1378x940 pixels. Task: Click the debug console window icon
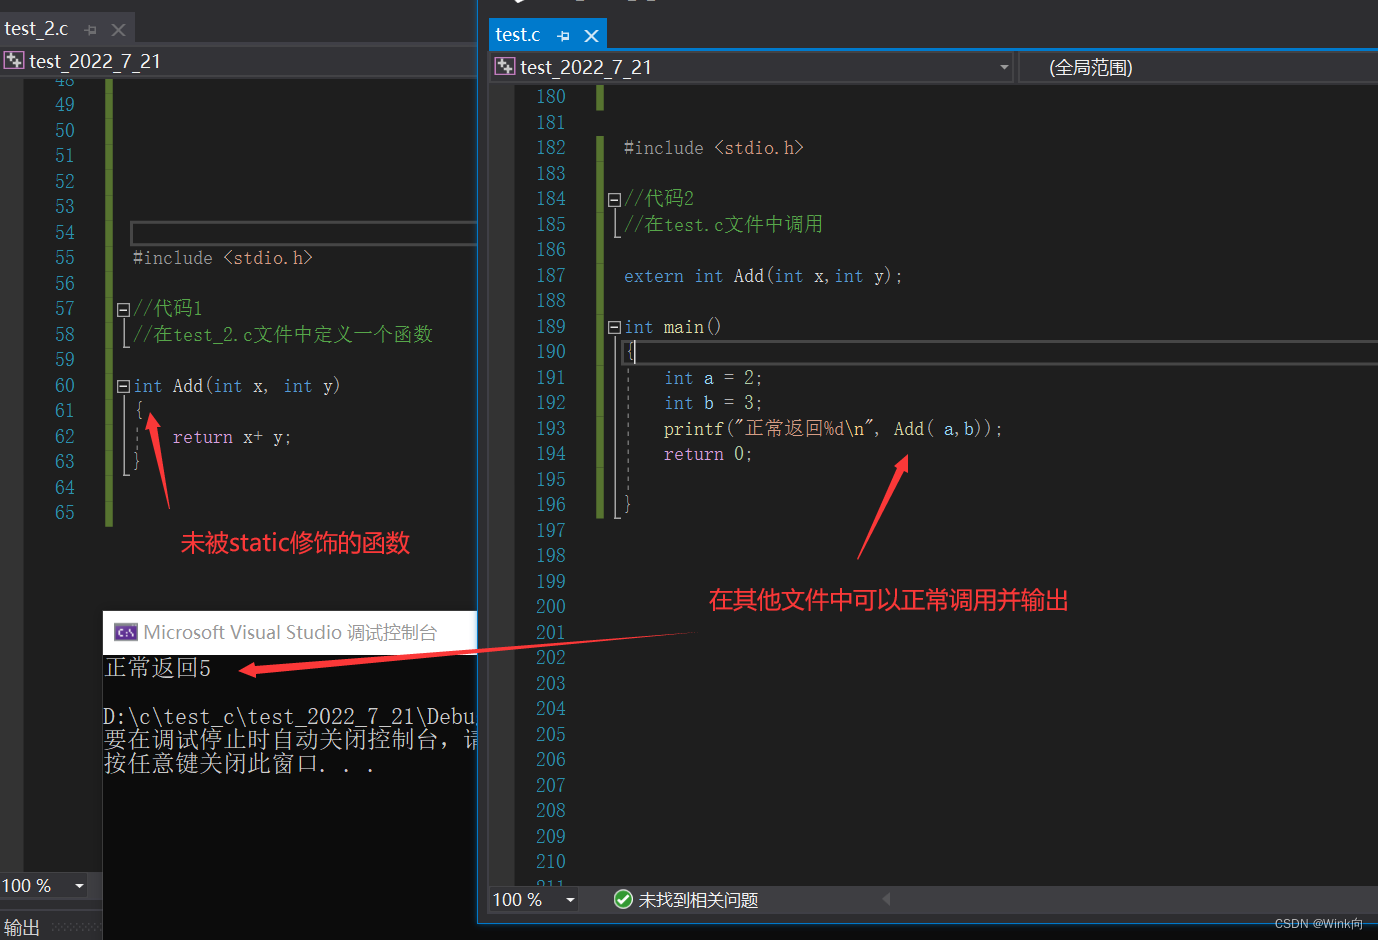click(126, 632)
